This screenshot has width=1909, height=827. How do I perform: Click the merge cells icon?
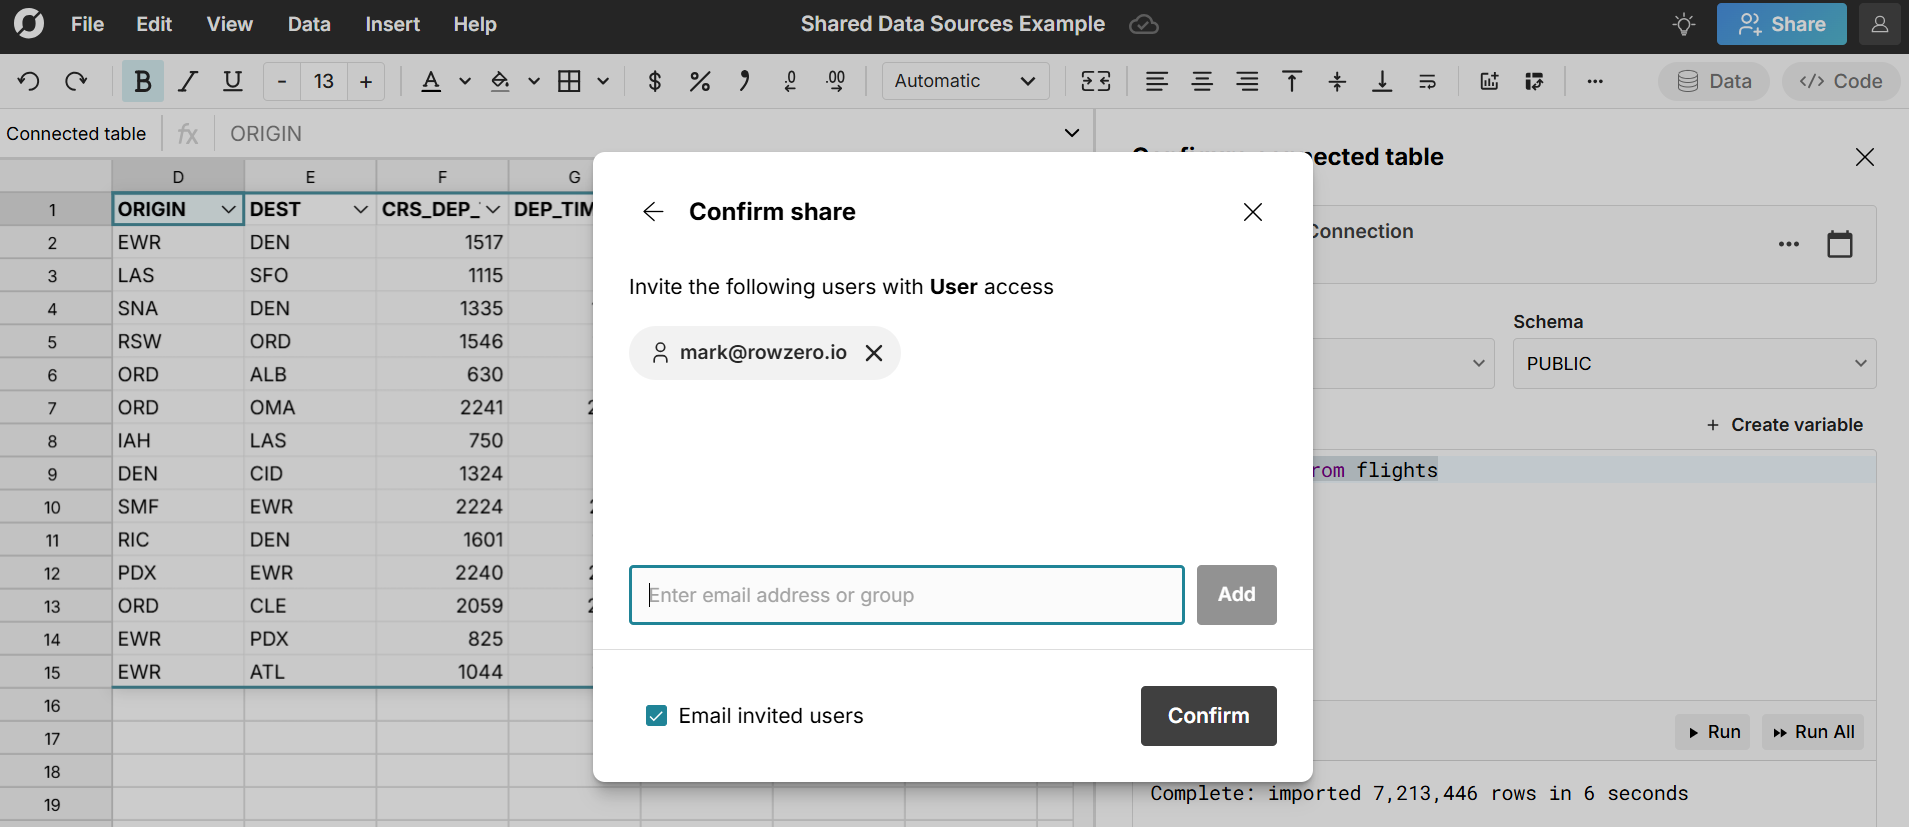(1096, 81)
